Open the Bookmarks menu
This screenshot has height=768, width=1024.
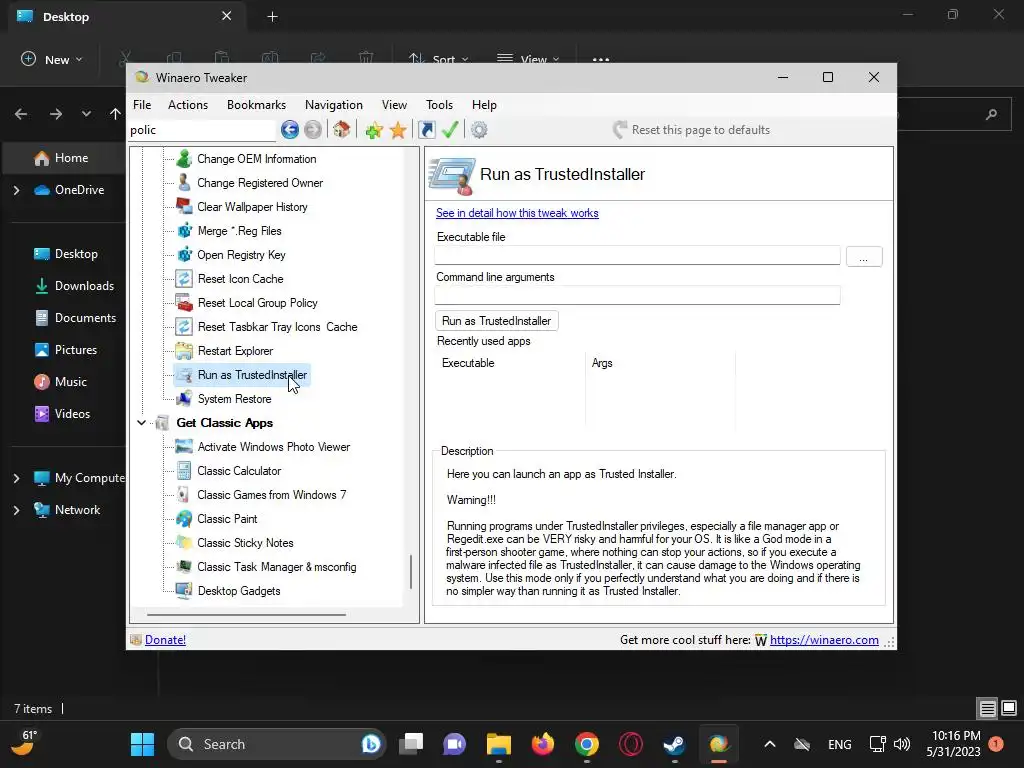(256, 104)
